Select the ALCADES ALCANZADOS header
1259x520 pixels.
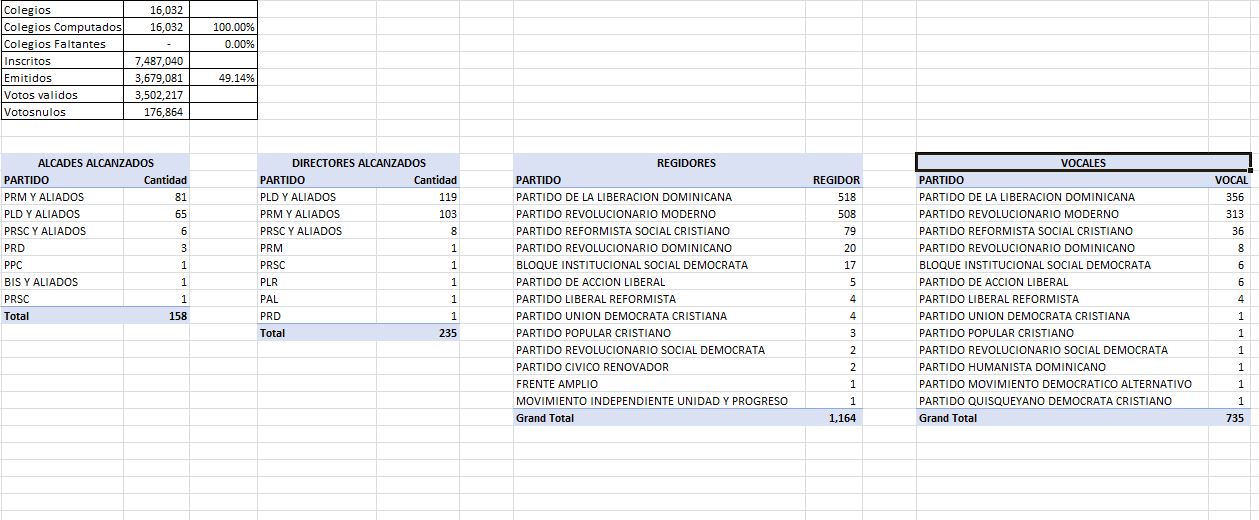click(x=95, y=162)
